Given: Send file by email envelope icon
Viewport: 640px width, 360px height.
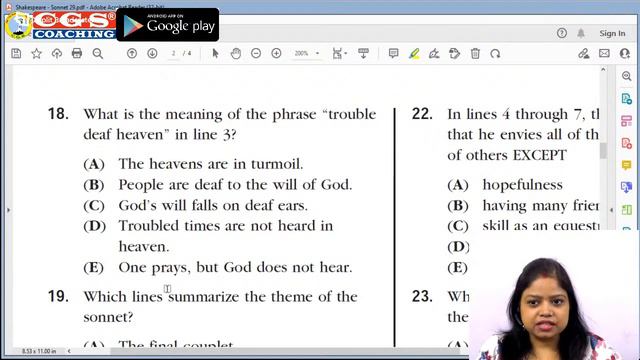Looking at the screenshot, I should (x=604, y=53).
